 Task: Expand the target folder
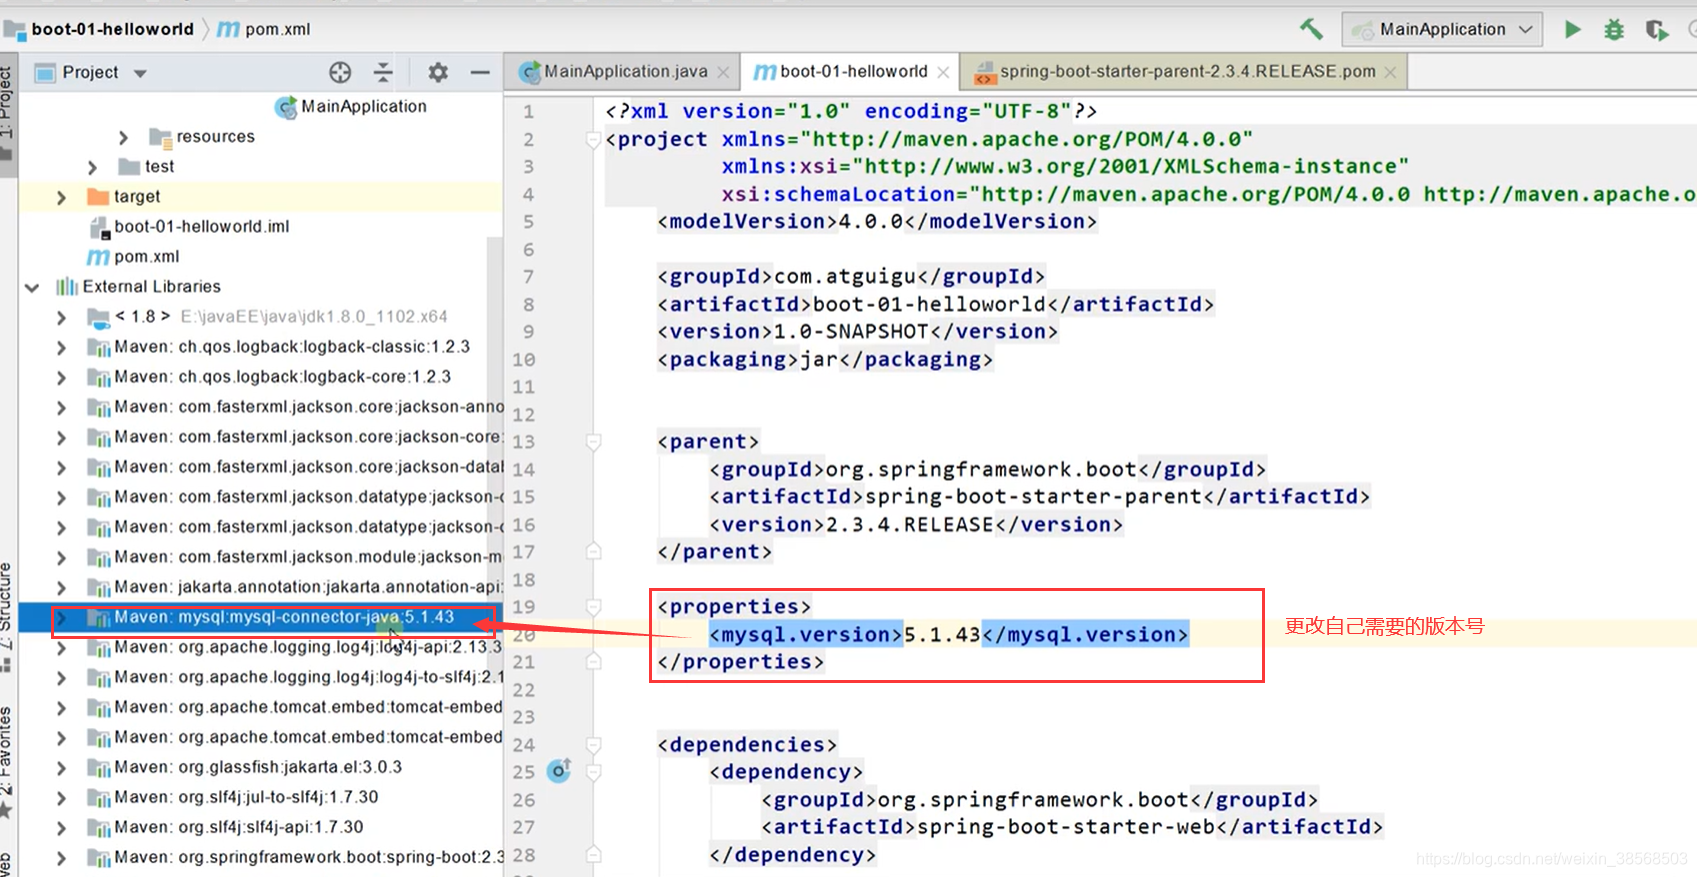click(62, 197)
